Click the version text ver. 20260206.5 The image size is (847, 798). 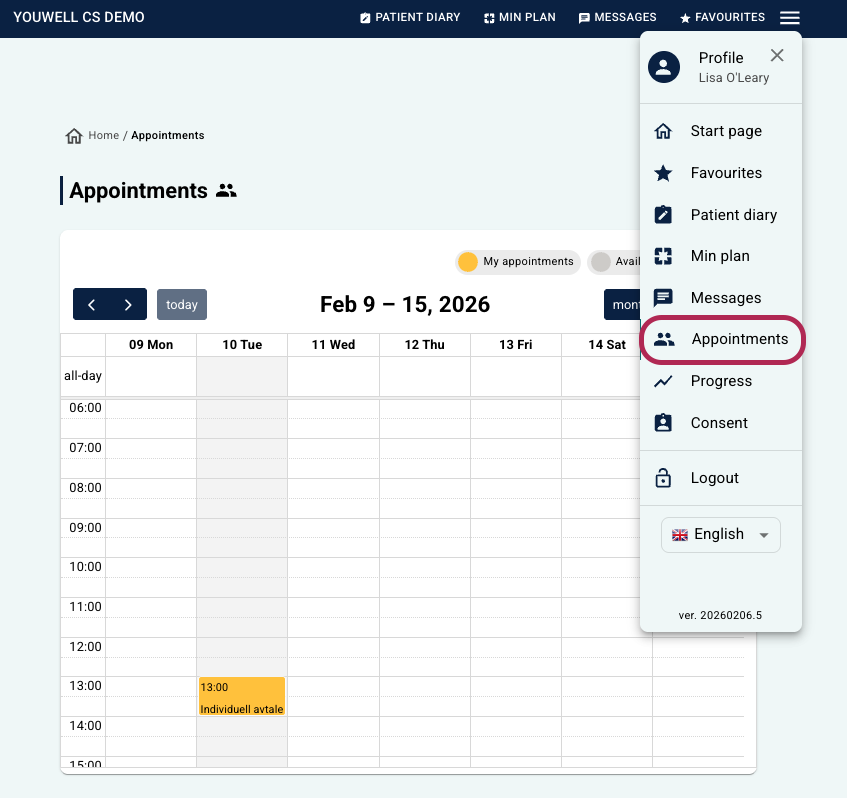tap(720, 615)
